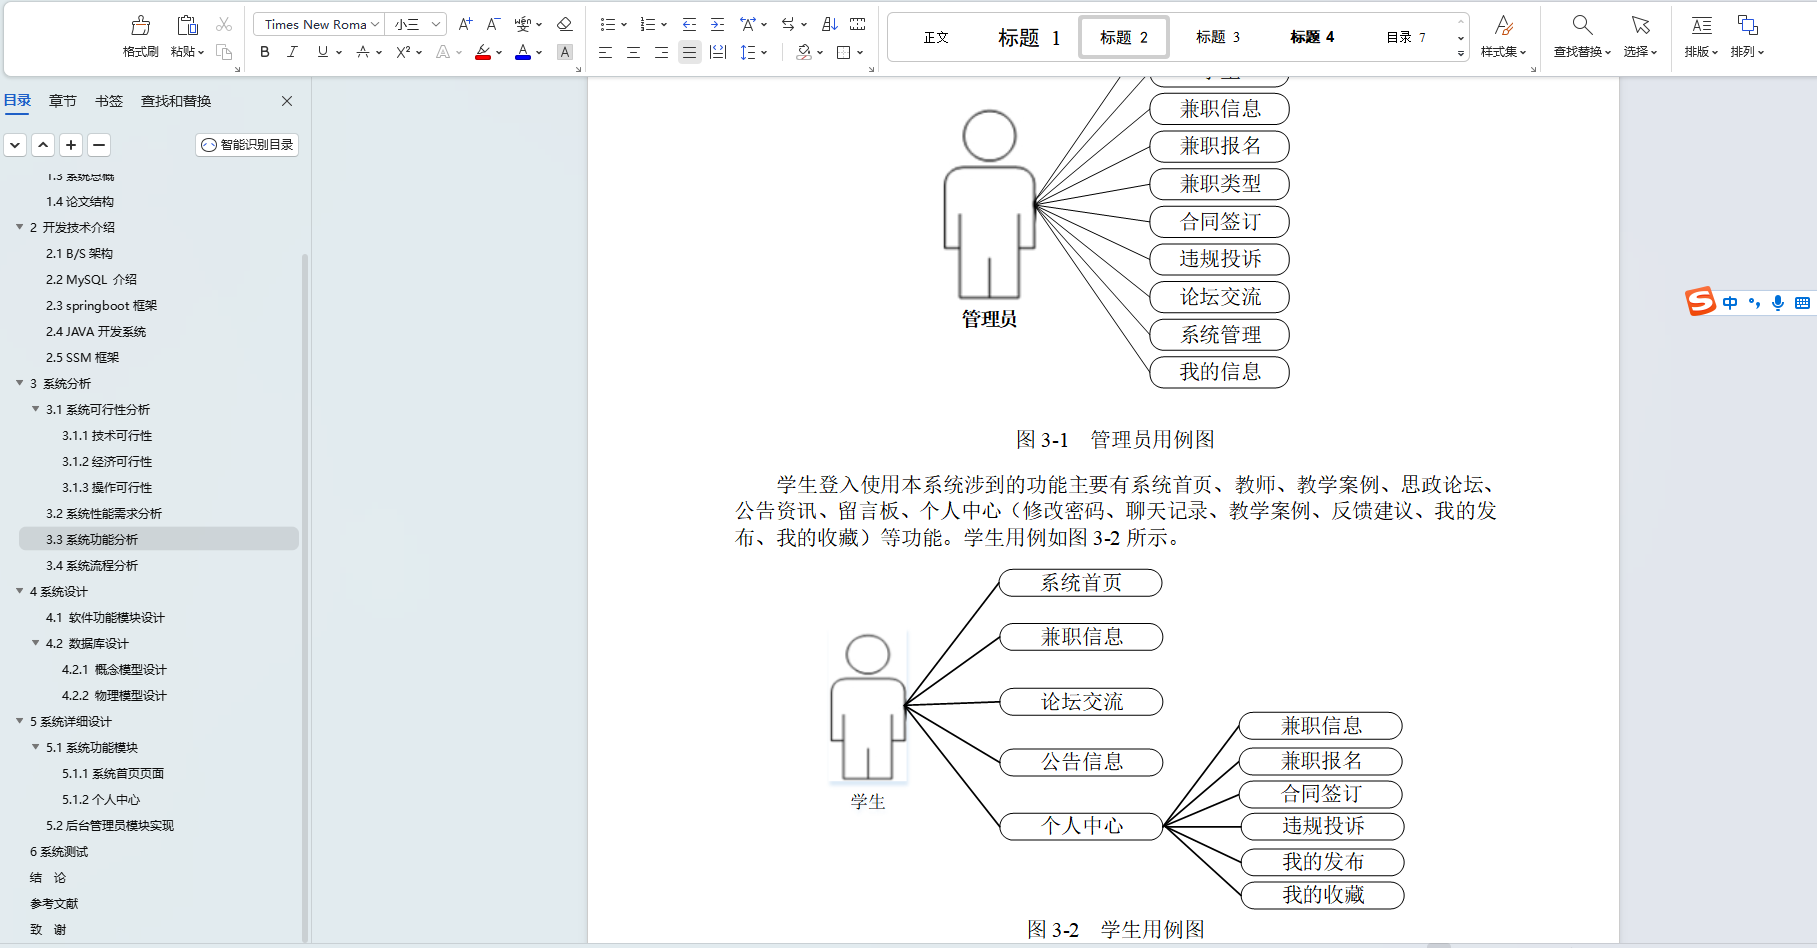
Task: Click the Copy icon below the scissors
Action: (x=224, y=52)
